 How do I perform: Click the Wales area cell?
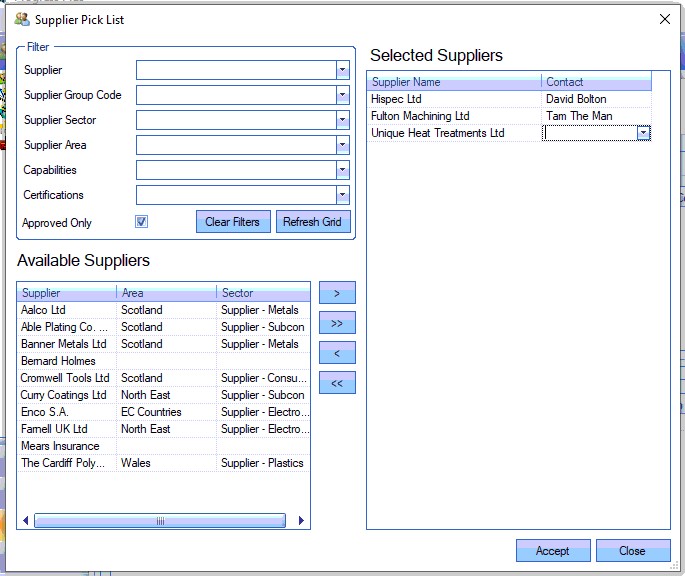coord(166,463)
